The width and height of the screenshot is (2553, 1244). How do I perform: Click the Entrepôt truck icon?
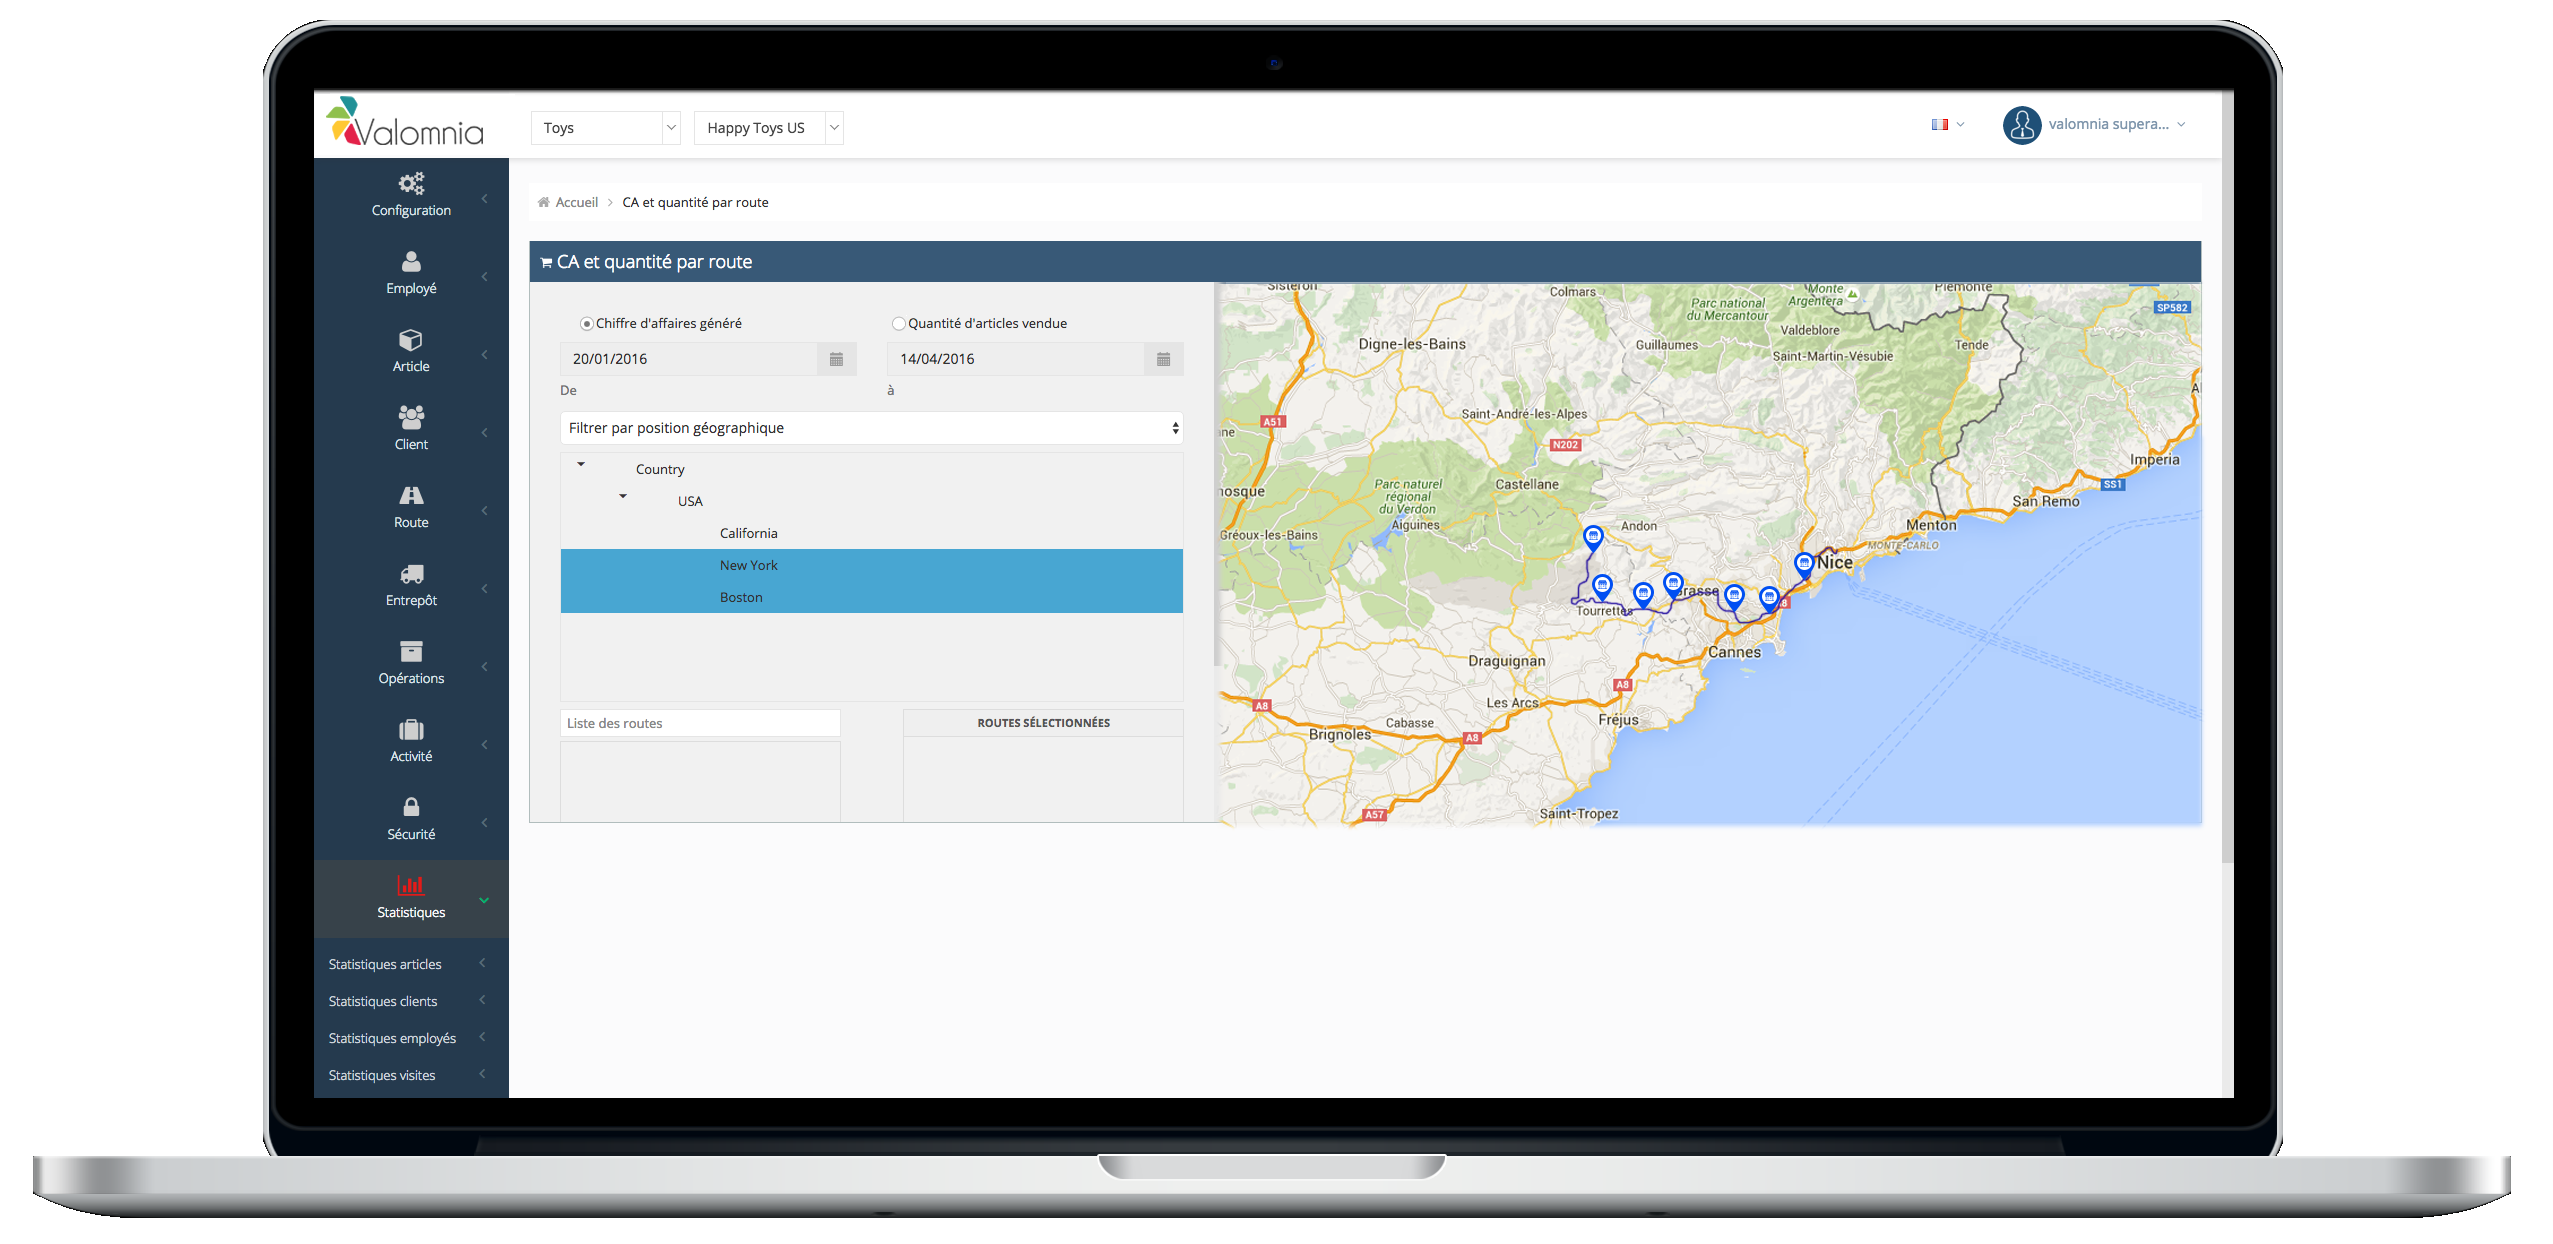tap(411, 573)
